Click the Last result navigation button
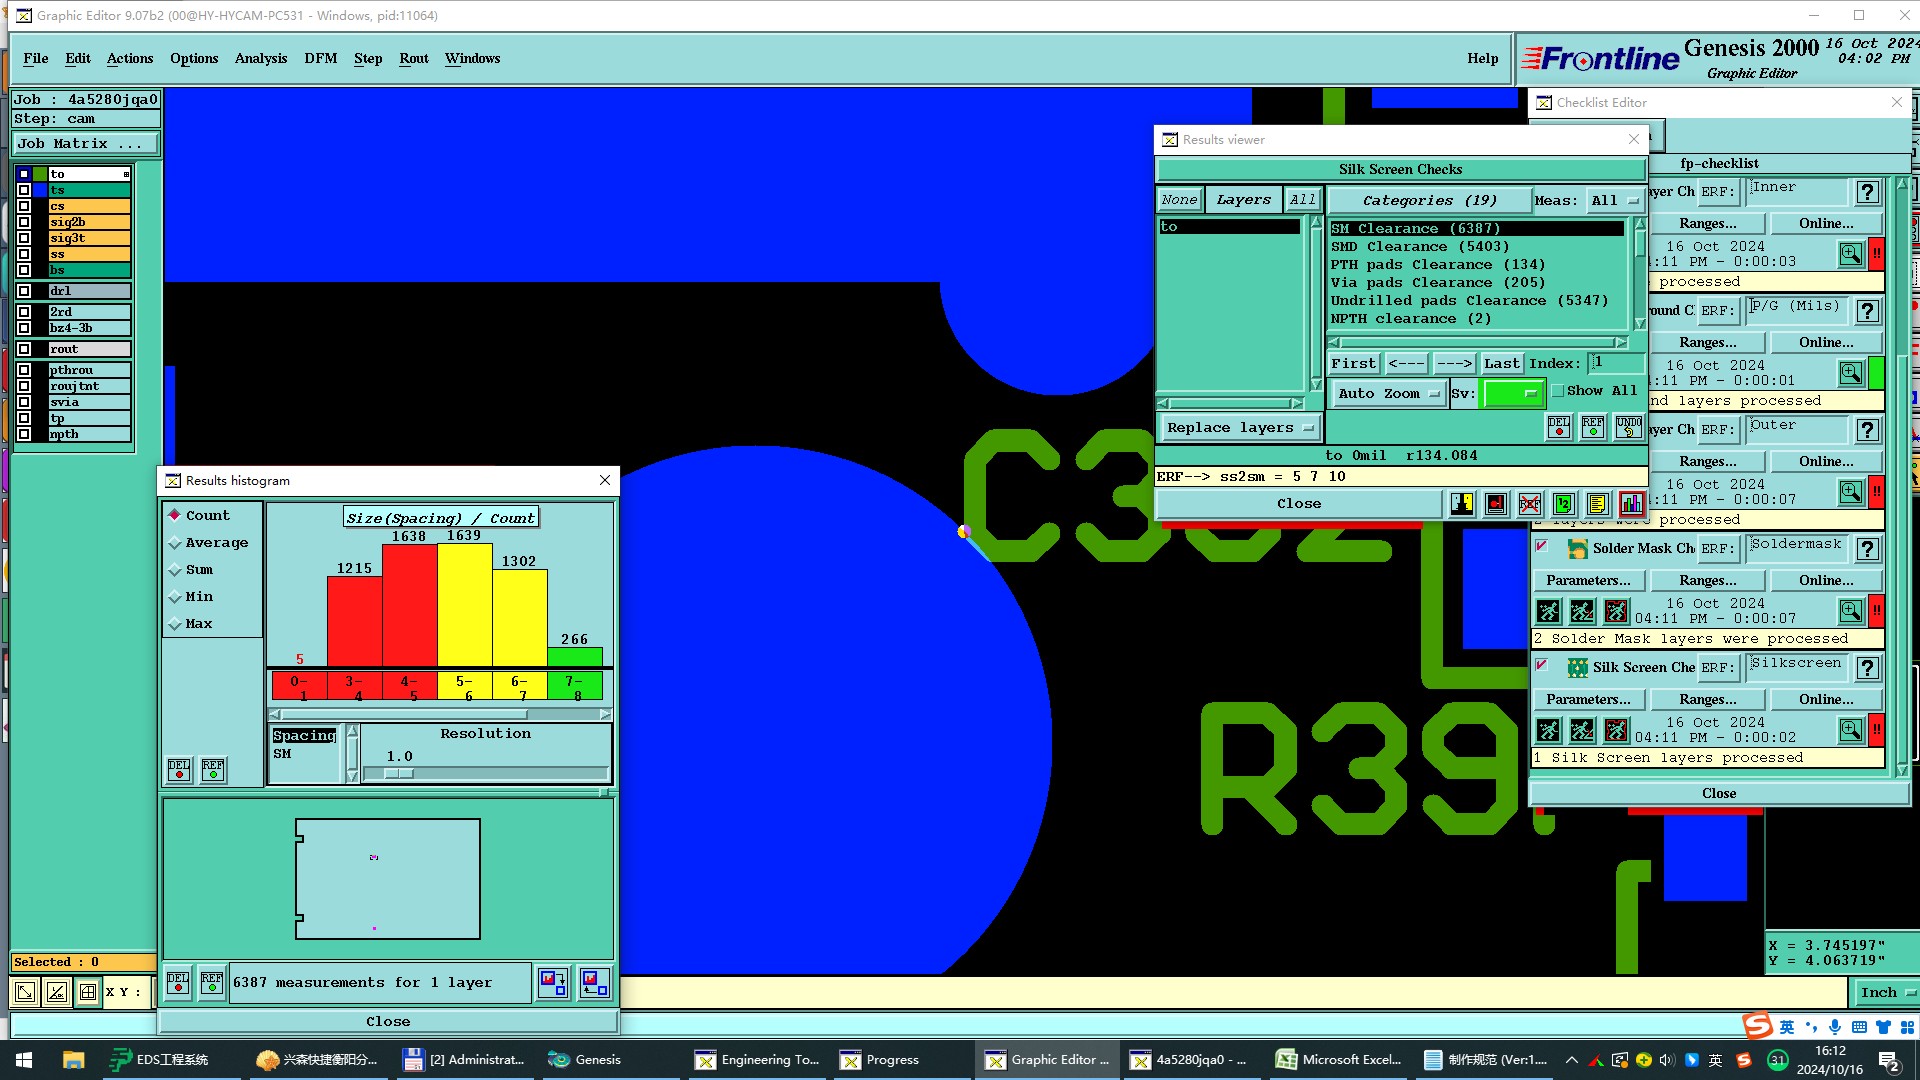The width and height of the screenshot is (1920, 1080). (1501, 364)
